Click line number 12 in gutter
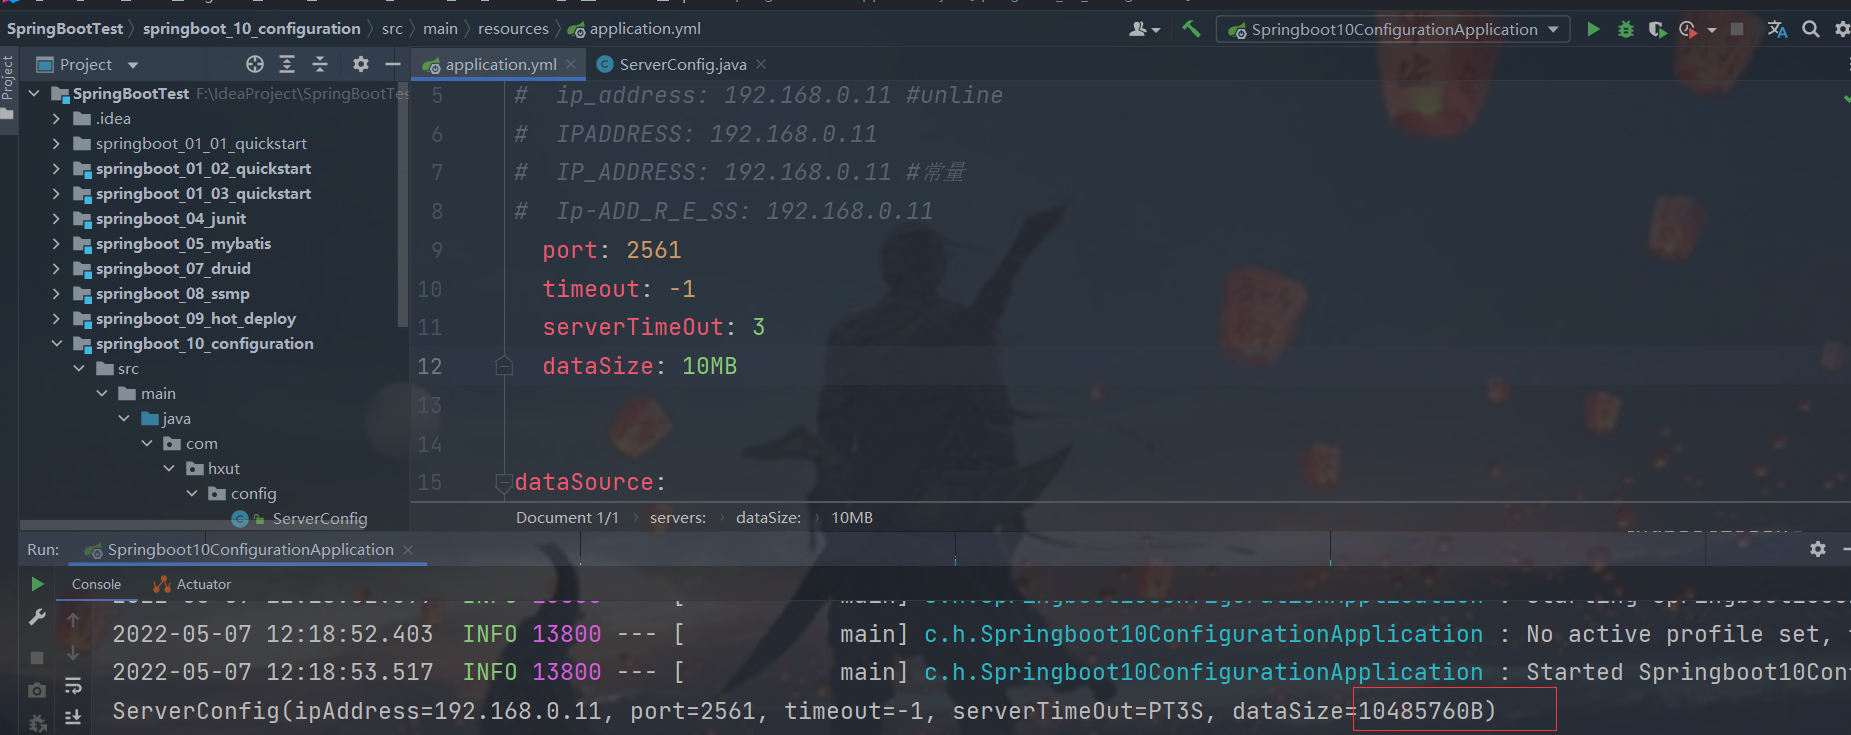The width and height of the screenshot is (1851, 735). tap(430, 366)
